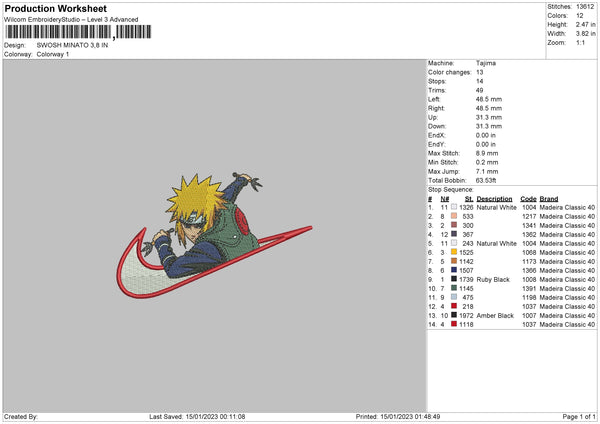Select the Ruby Black swatch in stop 9
Viewport: 600px width, 424px height.
pyautogui.click(x=454, y=279)
